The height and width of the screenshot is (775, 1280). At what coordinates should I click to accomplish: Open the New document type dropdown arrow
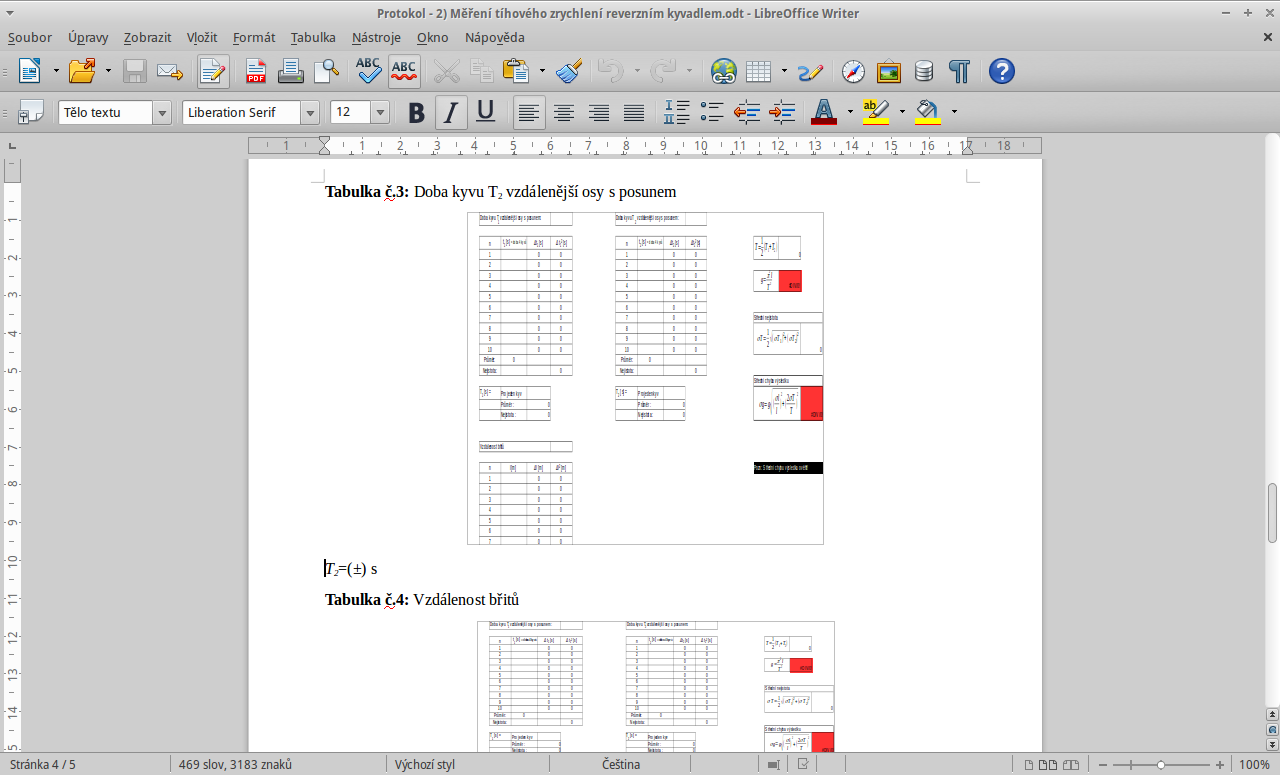tap(56, 71)
